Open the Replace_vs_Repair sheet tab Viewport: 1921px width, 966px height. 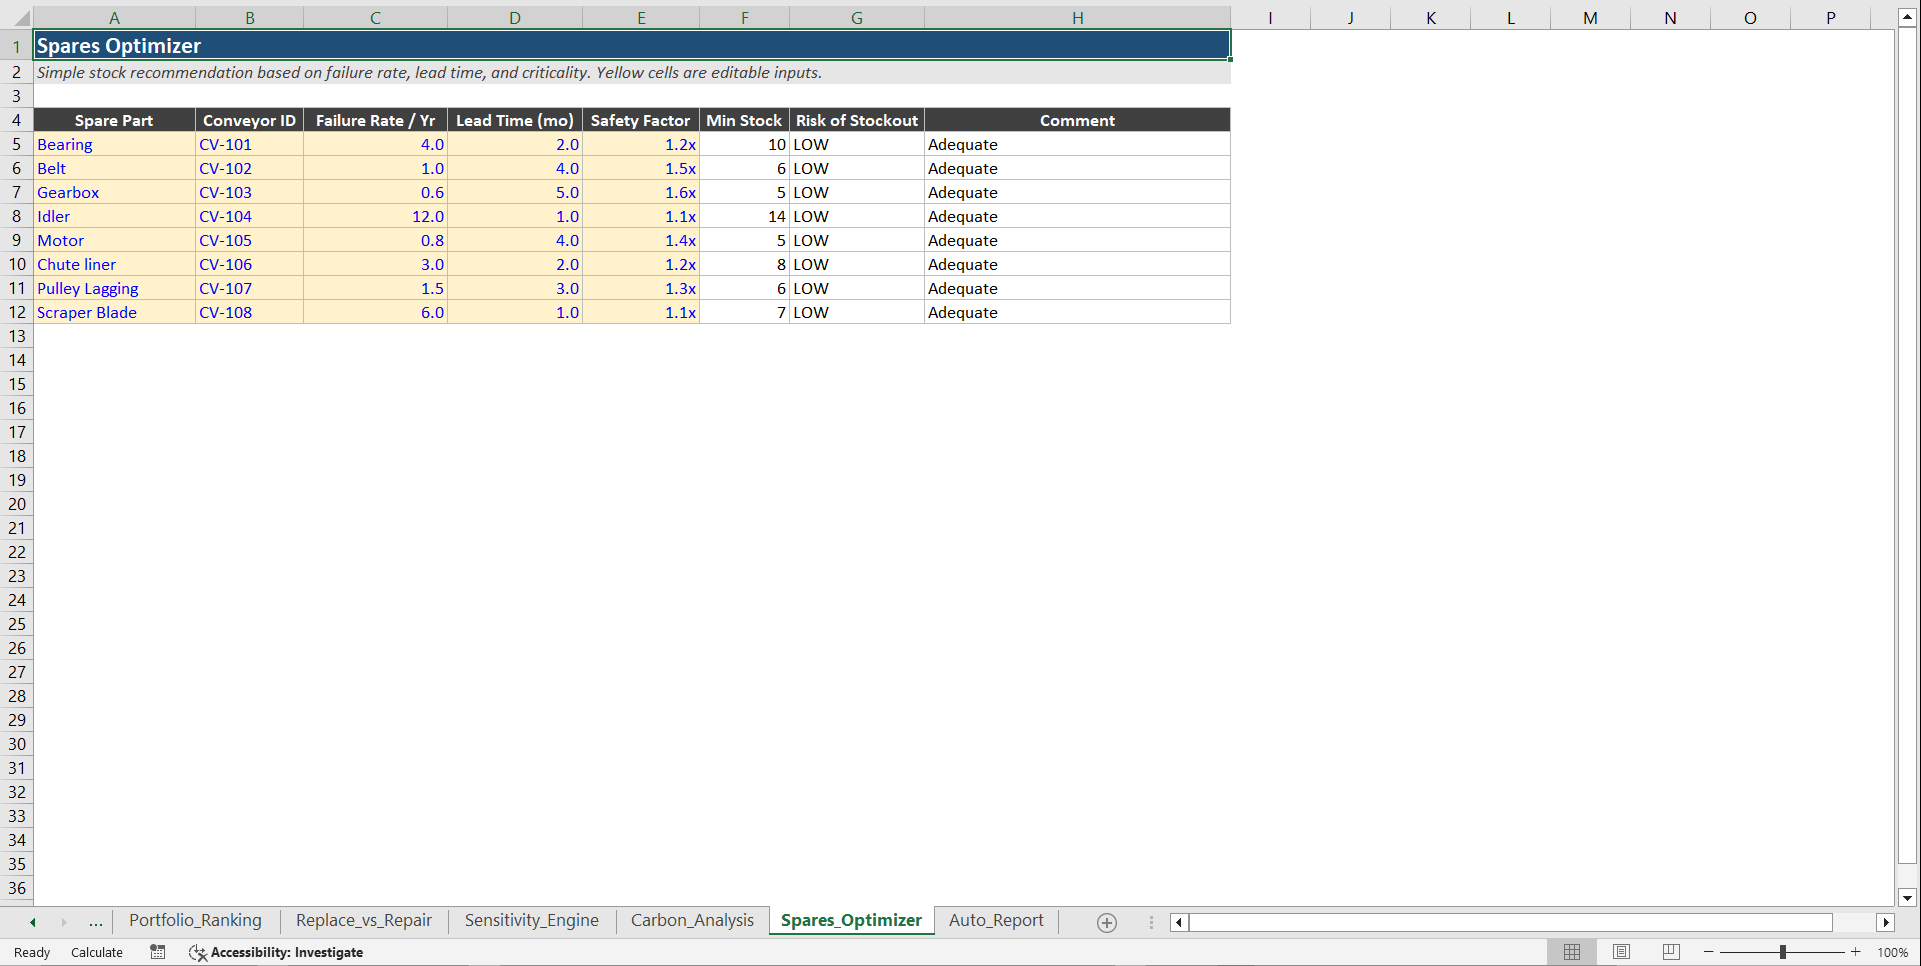(364, 921)
